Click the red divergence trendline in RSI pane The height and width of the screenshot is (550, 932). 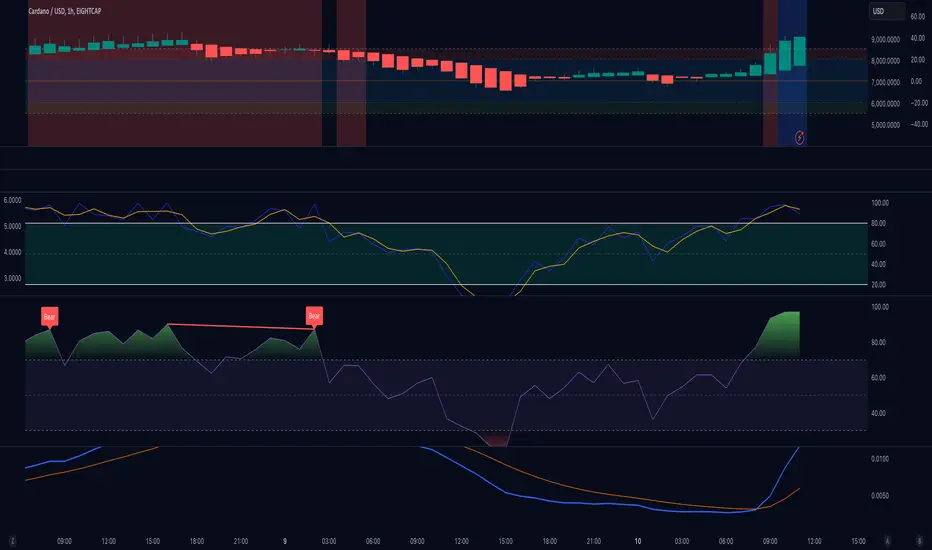click(241, 326)
